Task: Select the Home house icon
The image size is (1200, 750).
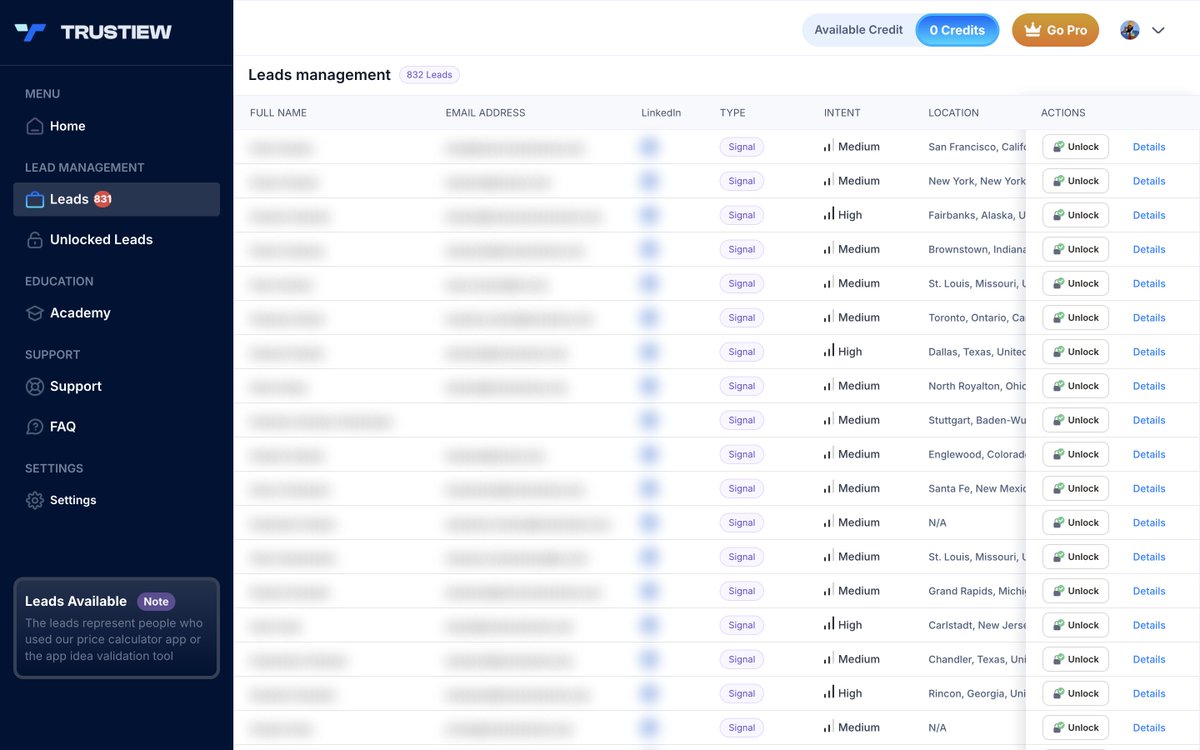Action: [x=35, y=126]
